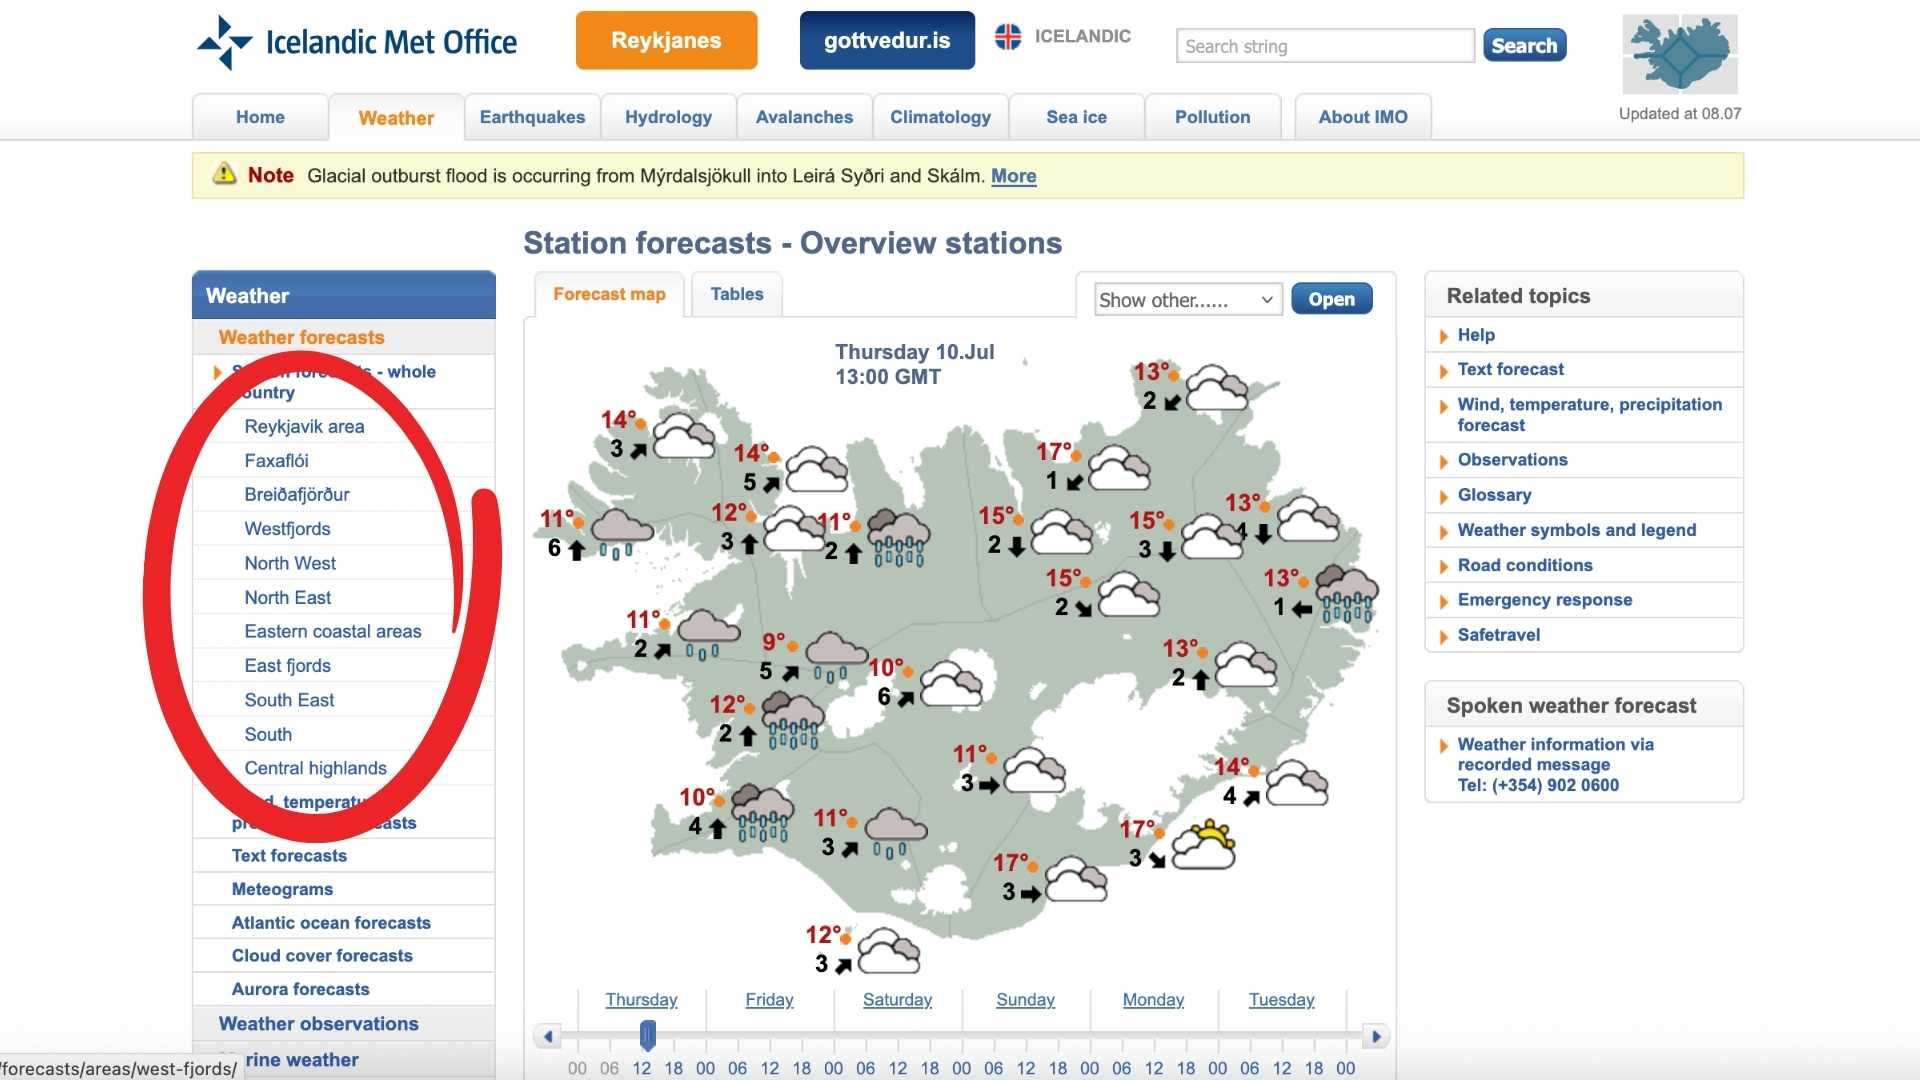Click inside the search string field
The width and height of the screenshot is (1920, 1080).
pos(1324,46)
